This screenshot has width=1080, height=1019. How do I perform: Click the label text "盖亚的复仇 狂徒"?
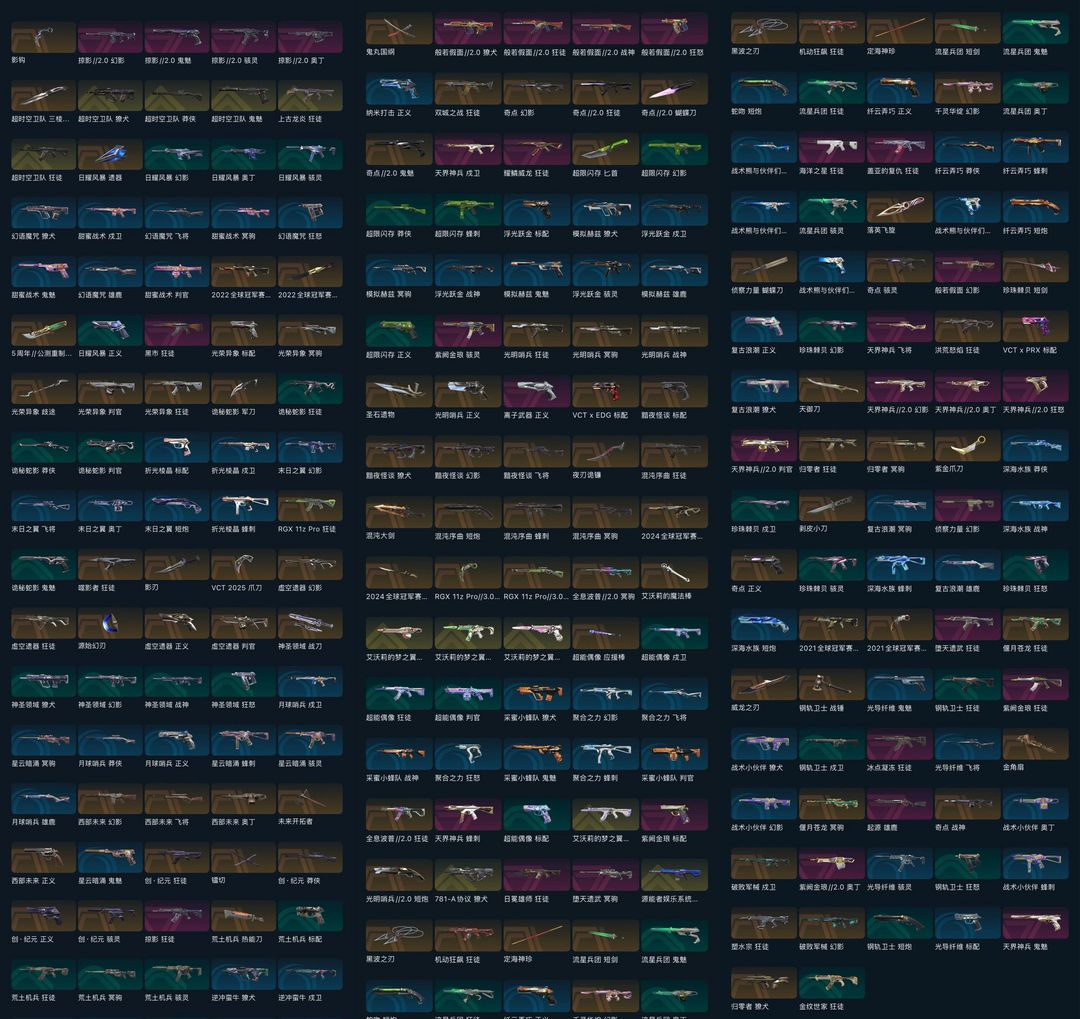[893, 171]
